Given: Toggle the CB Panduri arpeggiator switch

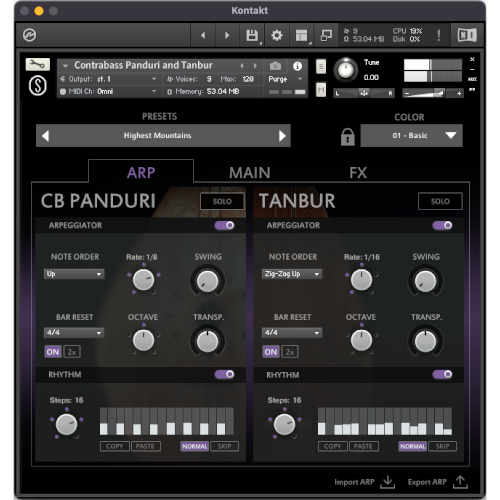Looking at the screenshot, I should pos(224,225).
